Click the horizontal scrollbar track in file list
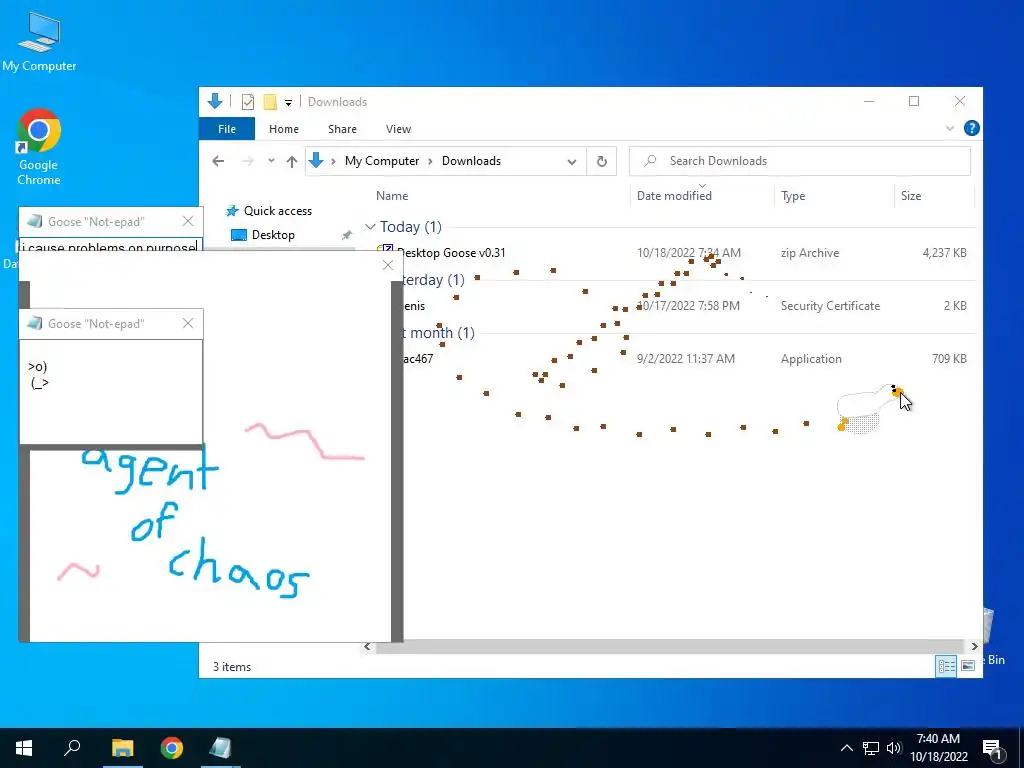The image size is (1024, 768). pyautogui.click(x=671, y=647)
